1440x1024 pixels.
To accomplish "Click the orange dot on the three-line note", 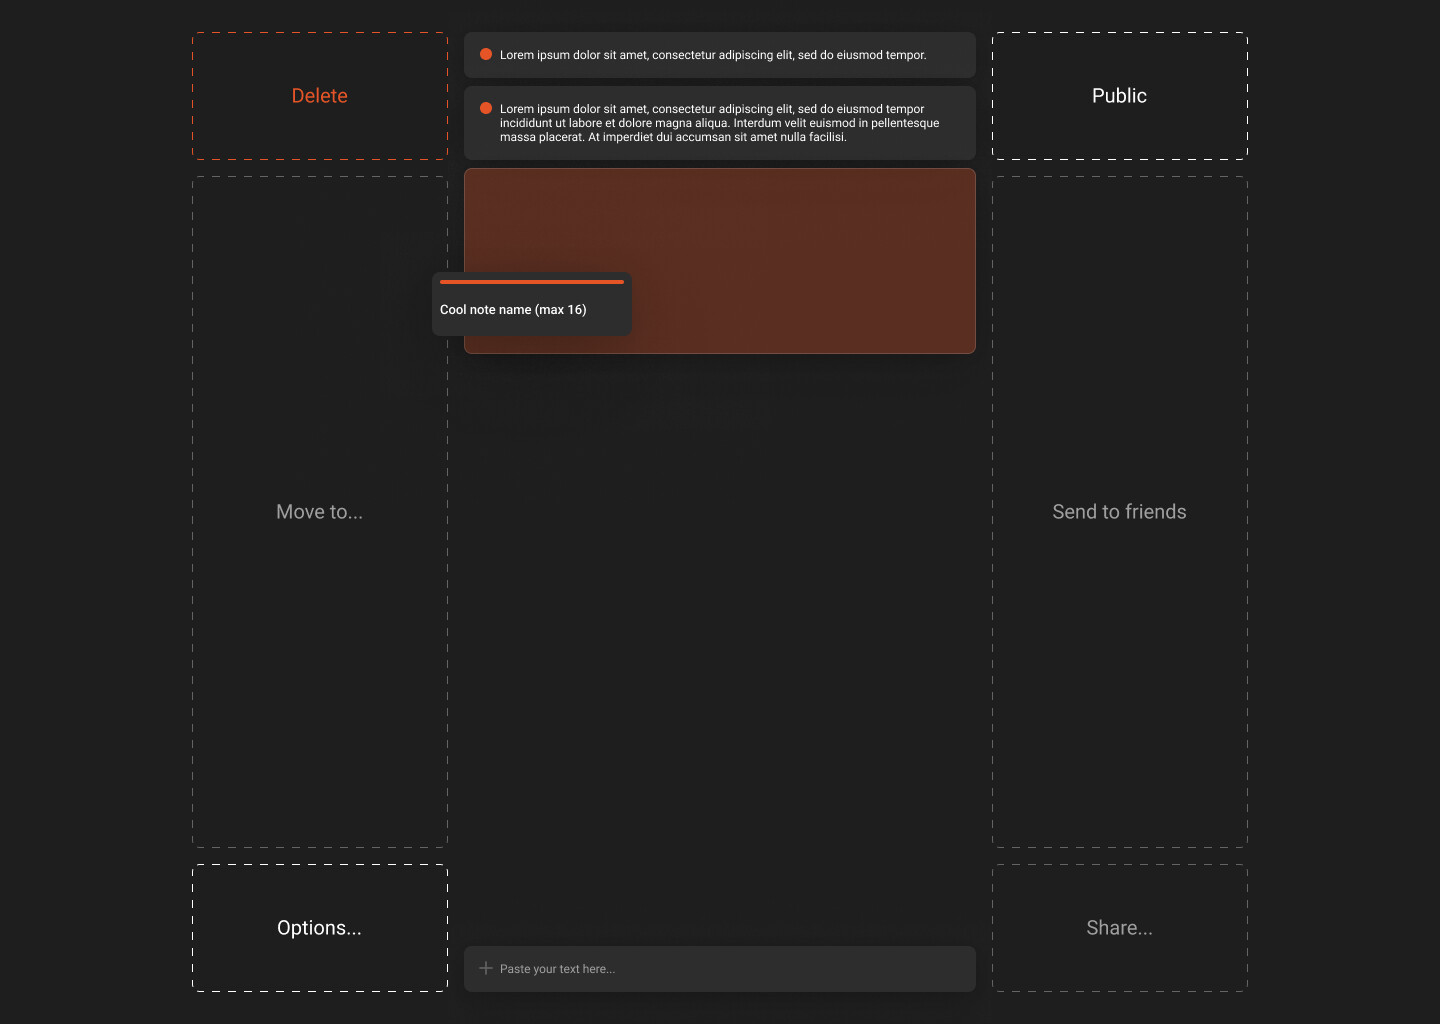I will 486,108.
